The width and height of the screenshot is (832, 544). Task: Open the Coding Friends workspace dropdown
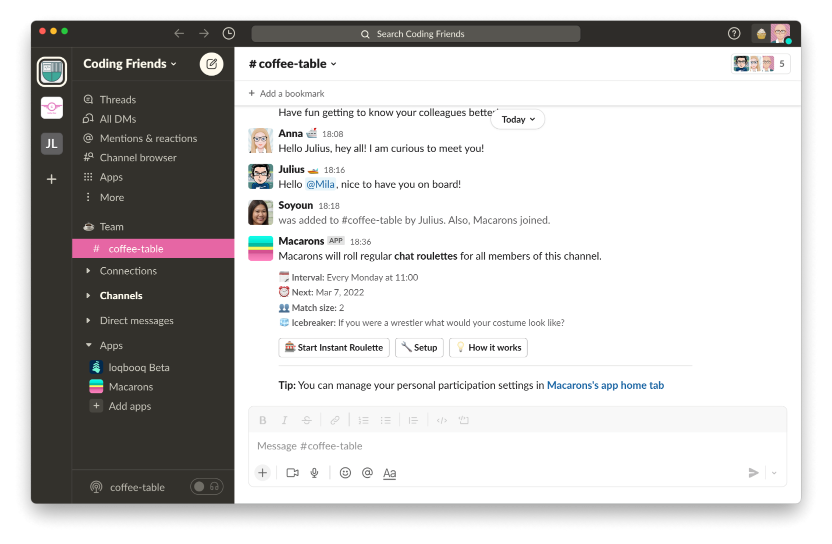130,64
